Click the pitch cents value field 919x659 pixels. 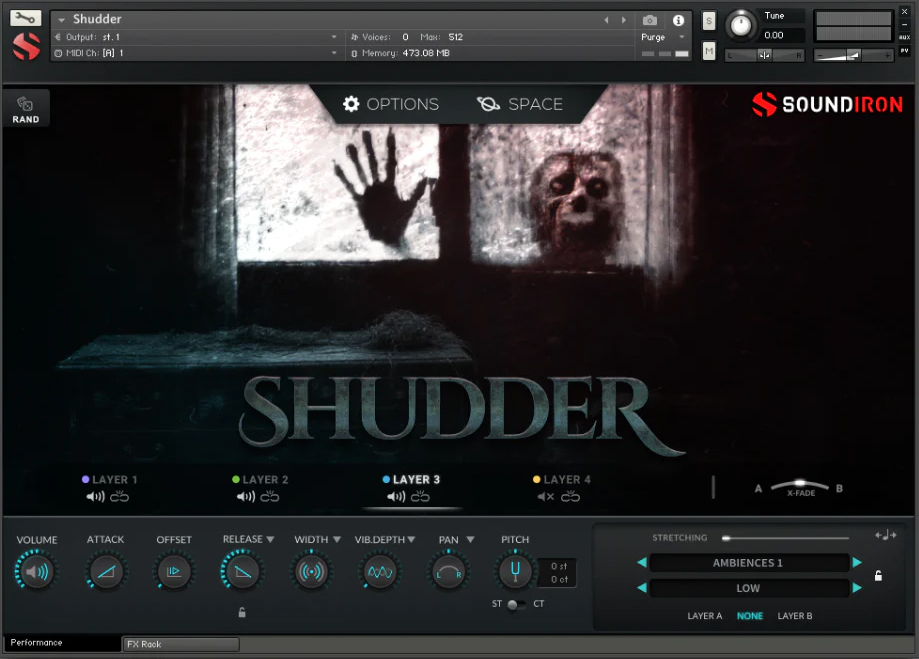pyautogui.click(x=559, y=579)
